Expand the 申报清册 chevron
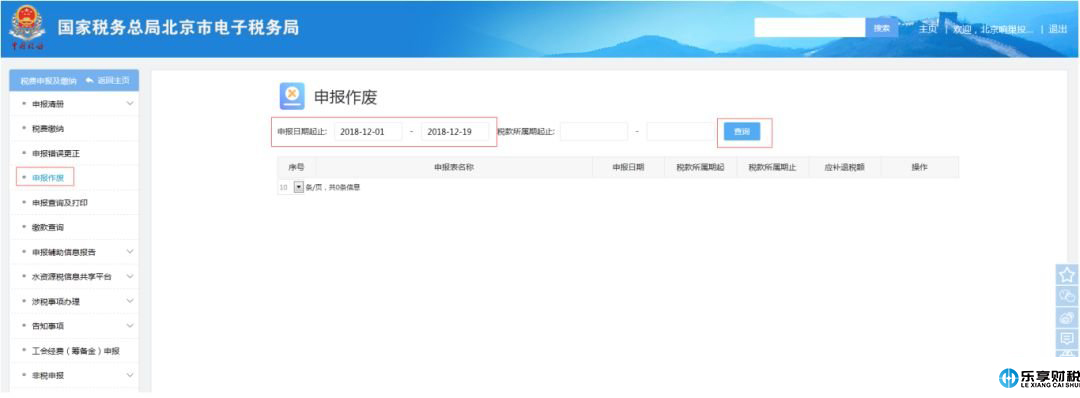 [x=129, y=104]
